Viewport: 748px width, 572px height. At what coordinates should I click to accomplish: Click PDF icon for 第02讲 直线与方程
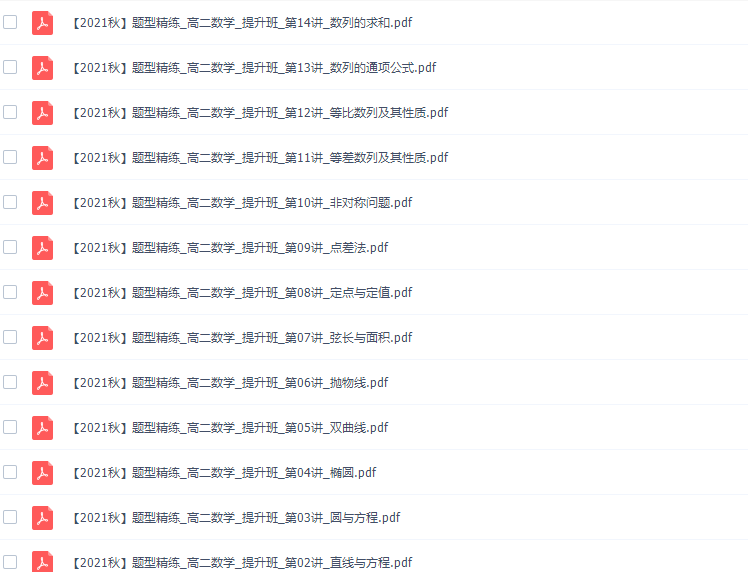[x=42, y=562]
